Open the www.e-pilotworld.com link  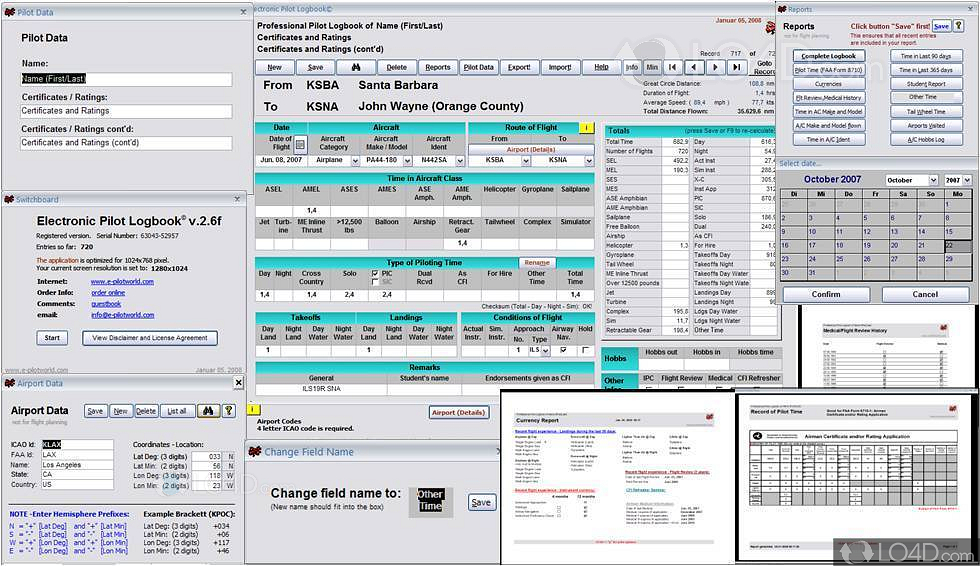120,282
